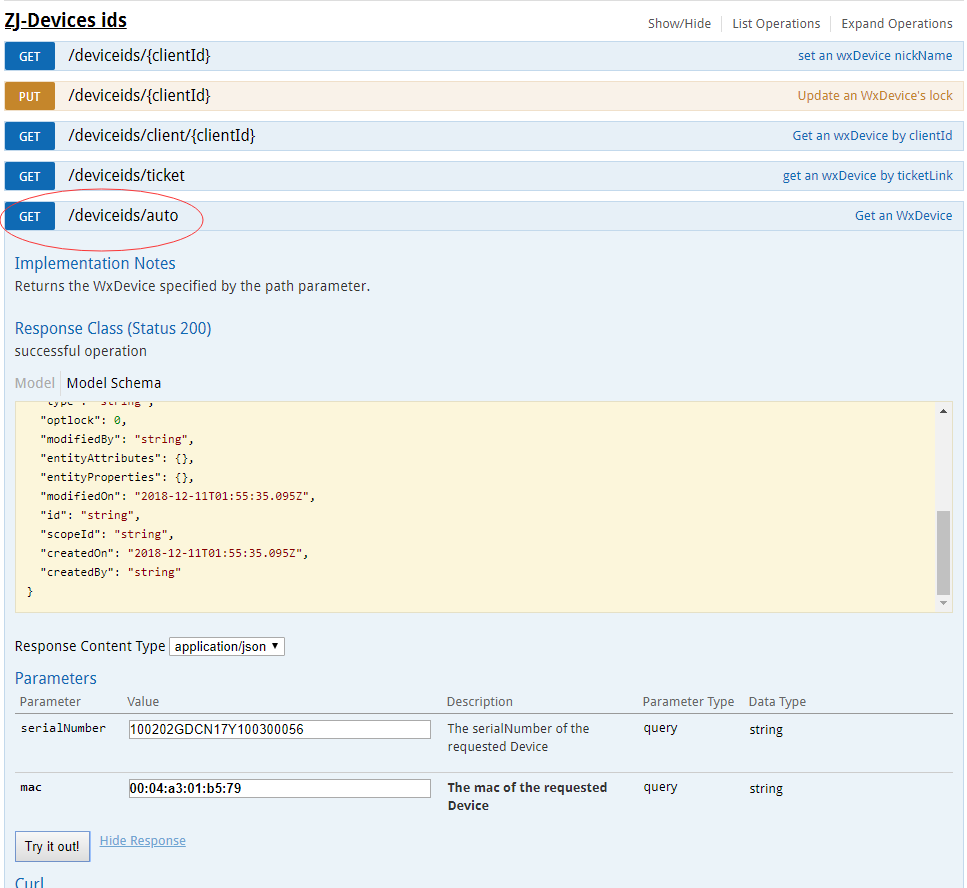Click the "id" line in schema
This screenshot has height=888, width=967.
(x=90, y=516)
